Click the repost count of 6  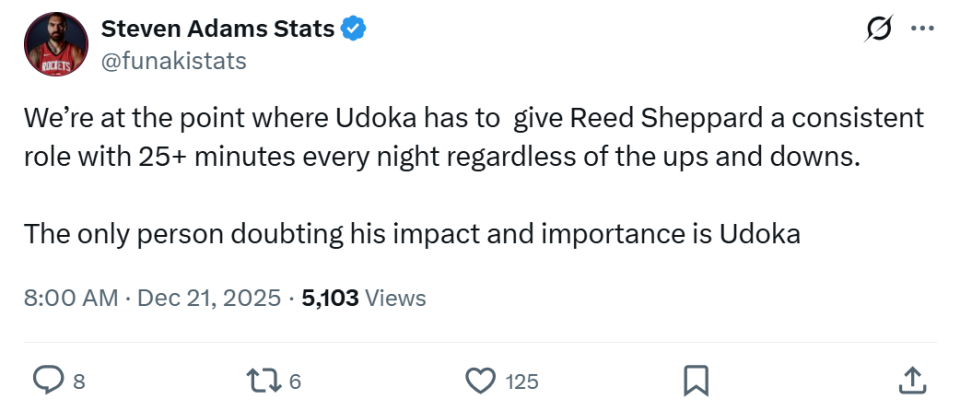pos(295,381)
